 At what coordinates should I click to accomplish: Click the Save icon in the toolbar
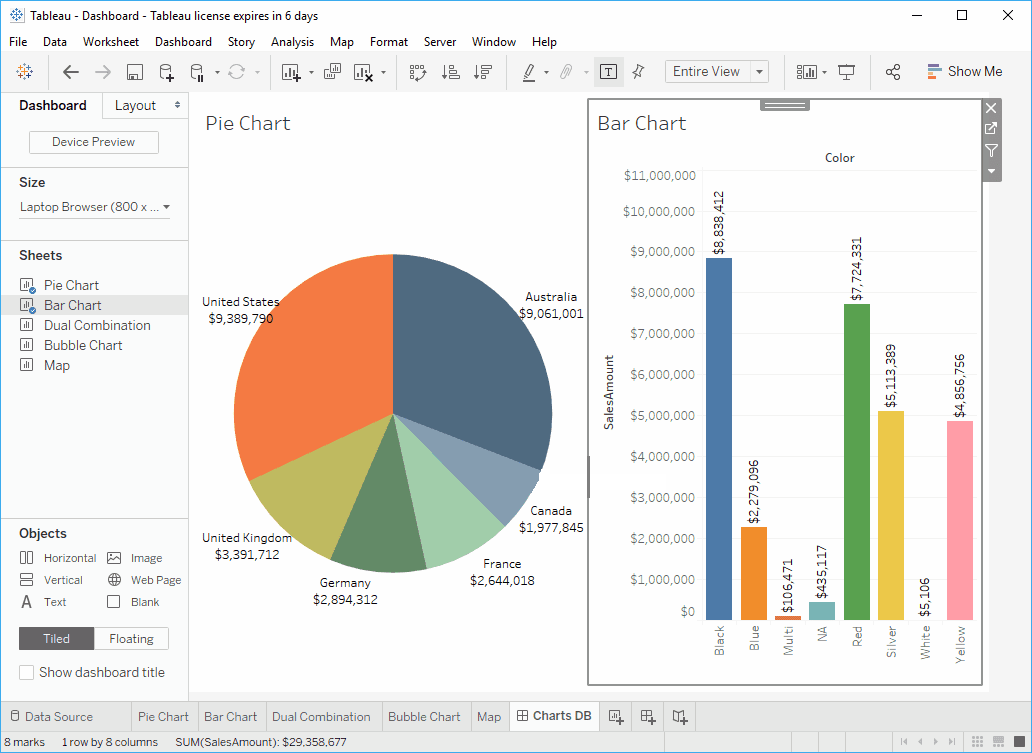135,72
